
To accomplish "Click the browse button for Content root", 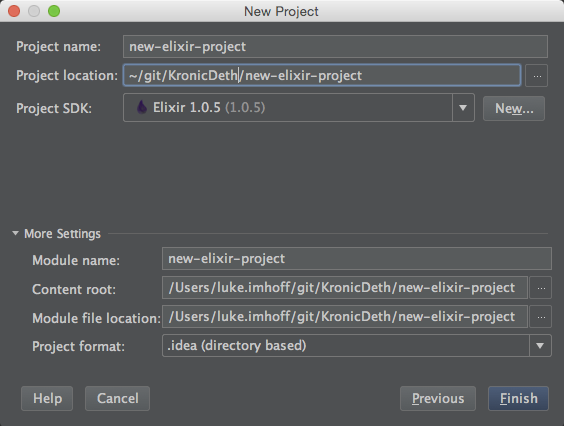I will [x=541, y=288].
